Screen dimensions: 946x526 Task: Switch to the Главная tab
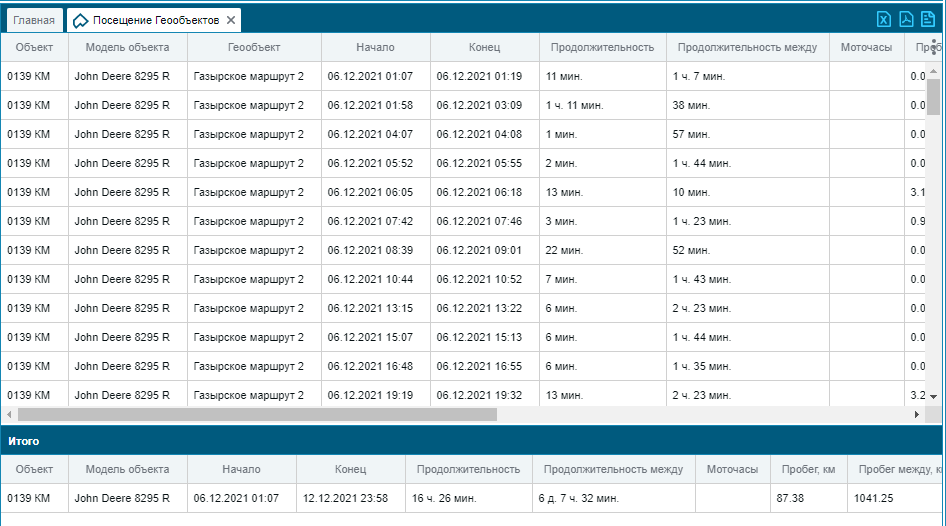click(34, 20)
